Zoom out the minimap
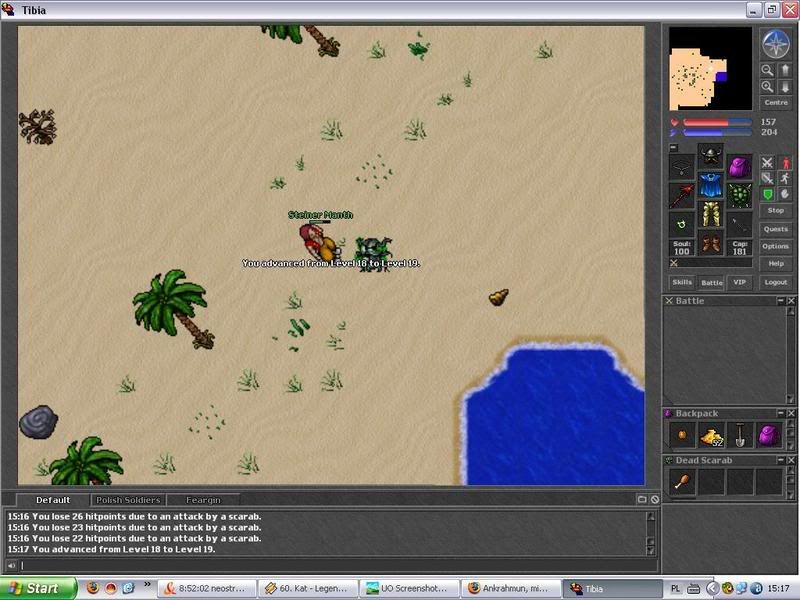This screenshot has width=800, height=600. click(x=767, y=70)
